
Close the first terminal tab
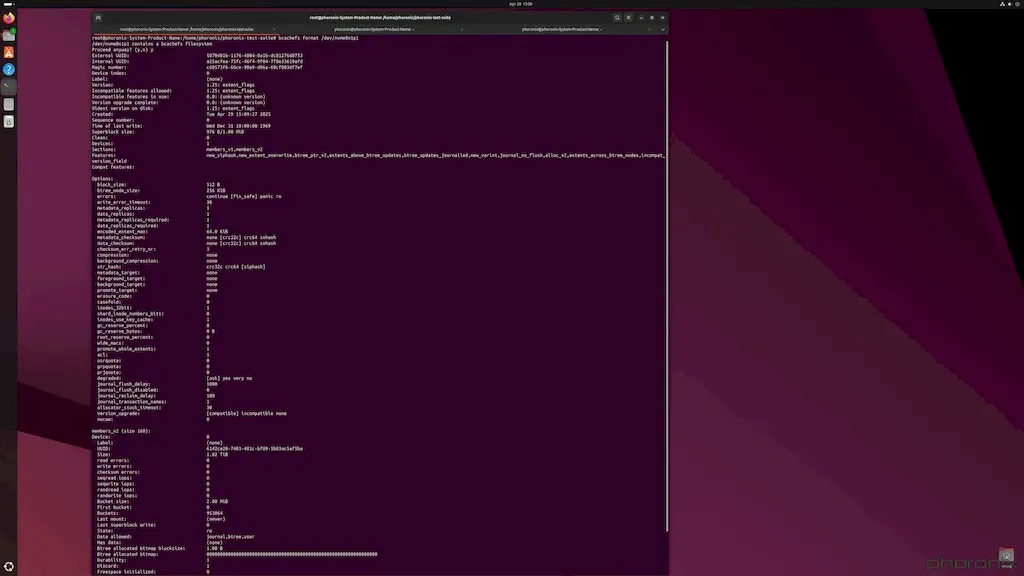pos(274,29)
